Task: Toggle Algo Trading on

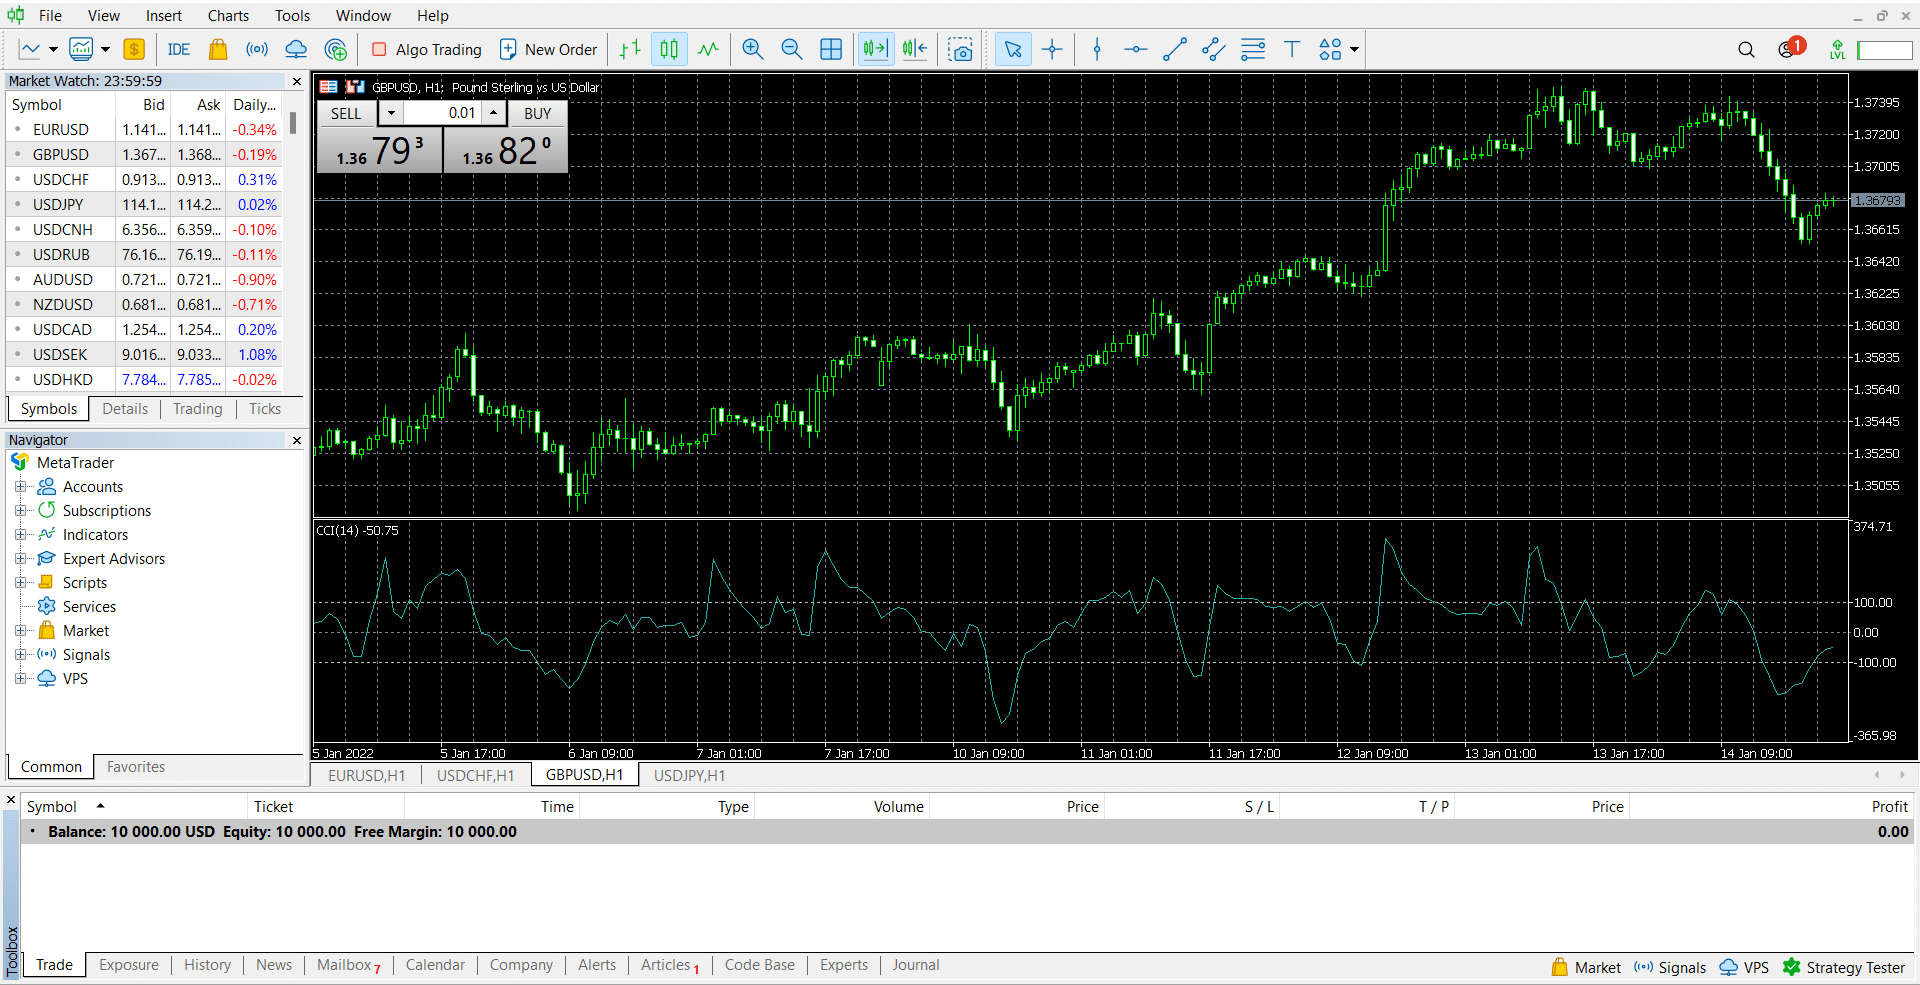Action: point(425,49)
